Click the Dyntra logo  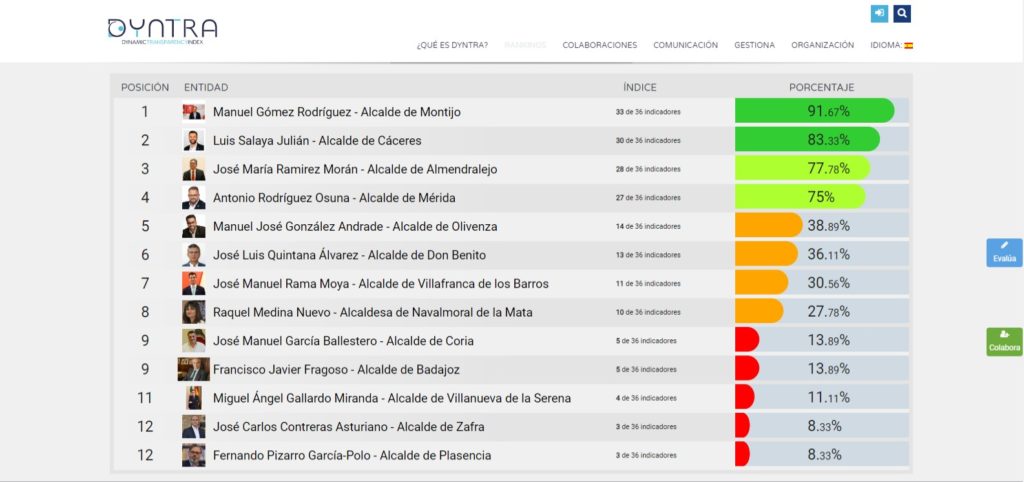tap(162, 31)
